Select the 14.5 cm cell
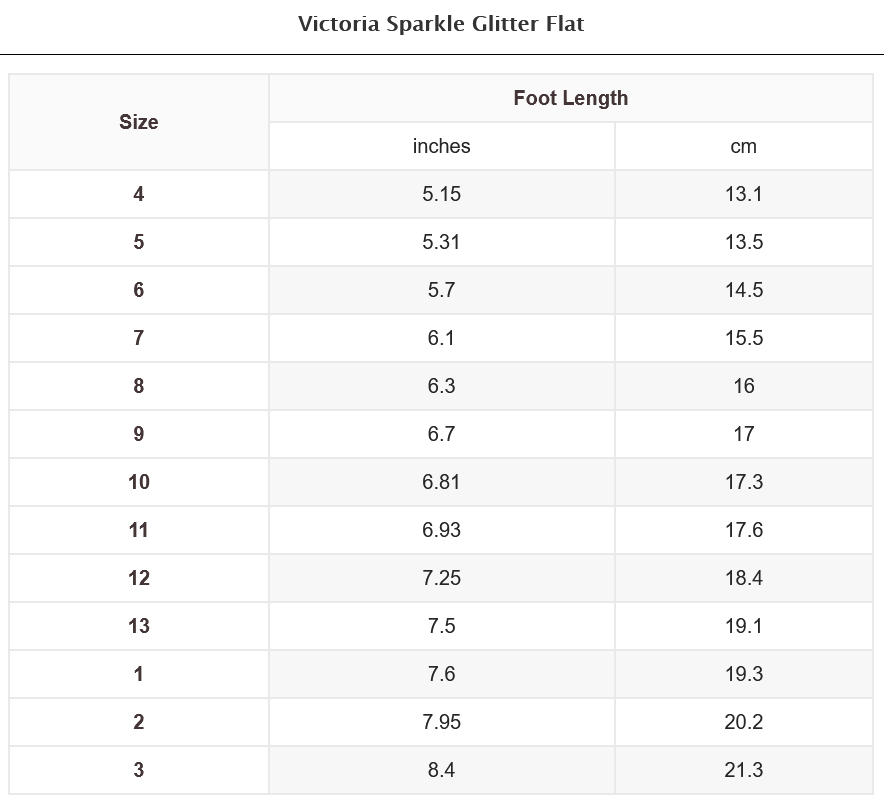 [743, 290]
